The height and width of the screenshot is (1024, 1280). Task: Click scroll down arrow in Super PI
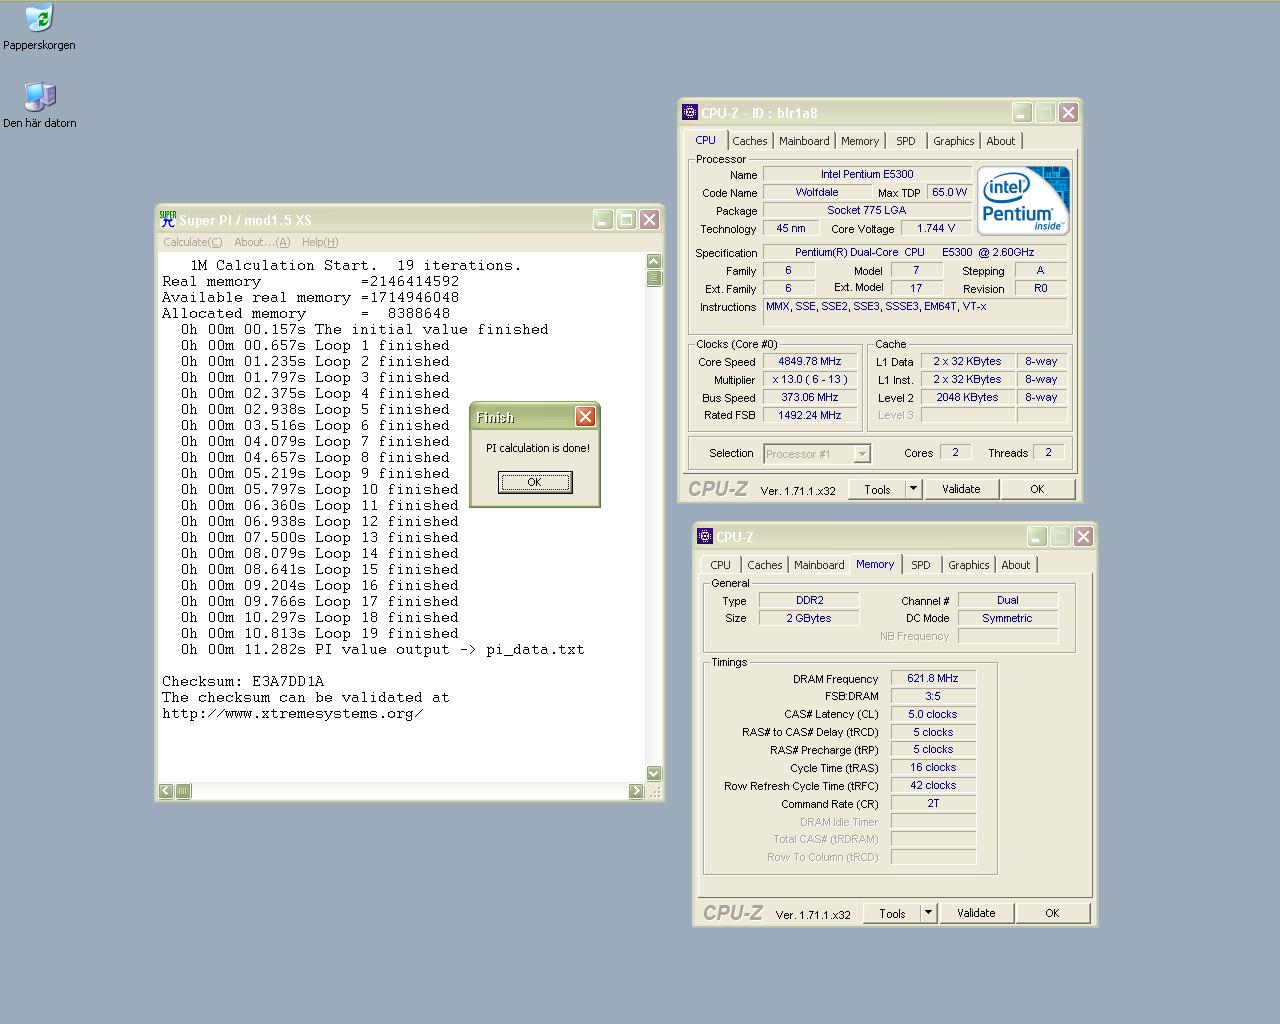coord(654,773)
